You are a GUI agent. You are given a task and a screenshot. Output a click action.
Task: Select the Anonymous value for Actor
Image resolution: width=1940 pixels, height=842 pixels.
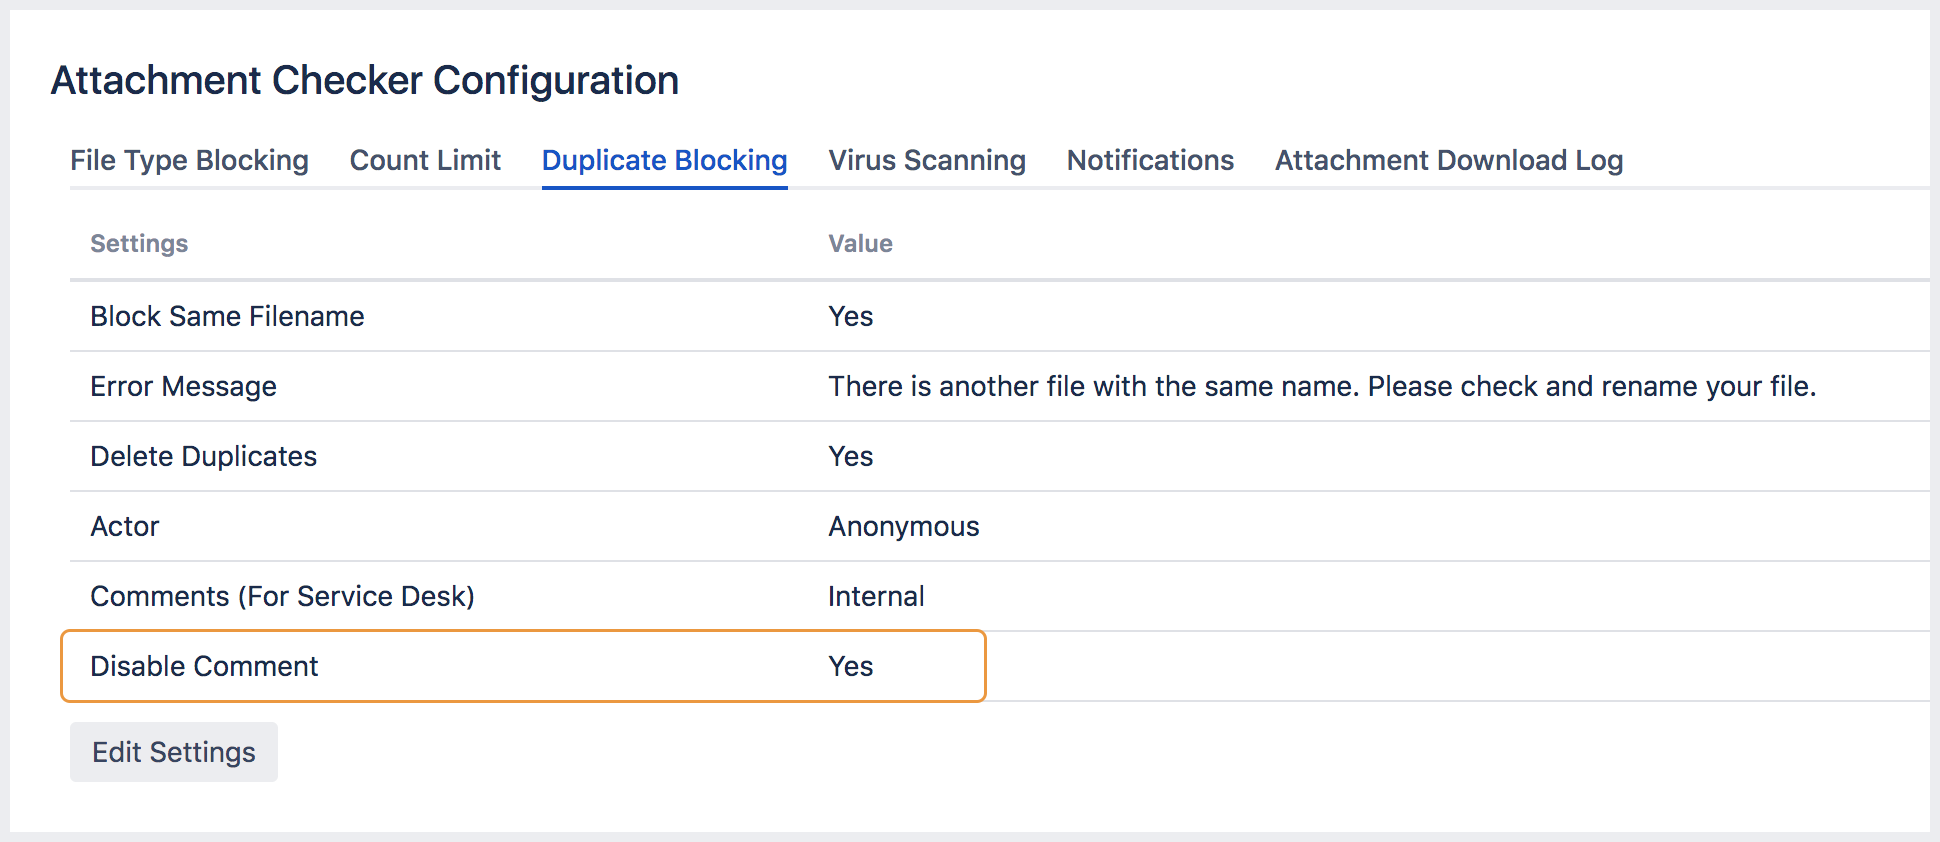point(903,526)
